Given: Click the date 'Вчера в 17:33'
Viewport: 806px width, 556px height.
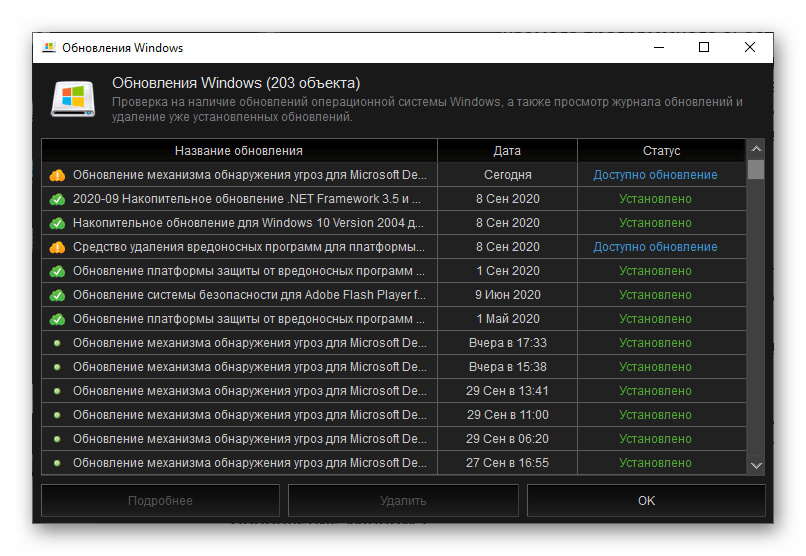Looking at the screenshot, I should coord(507,343).
